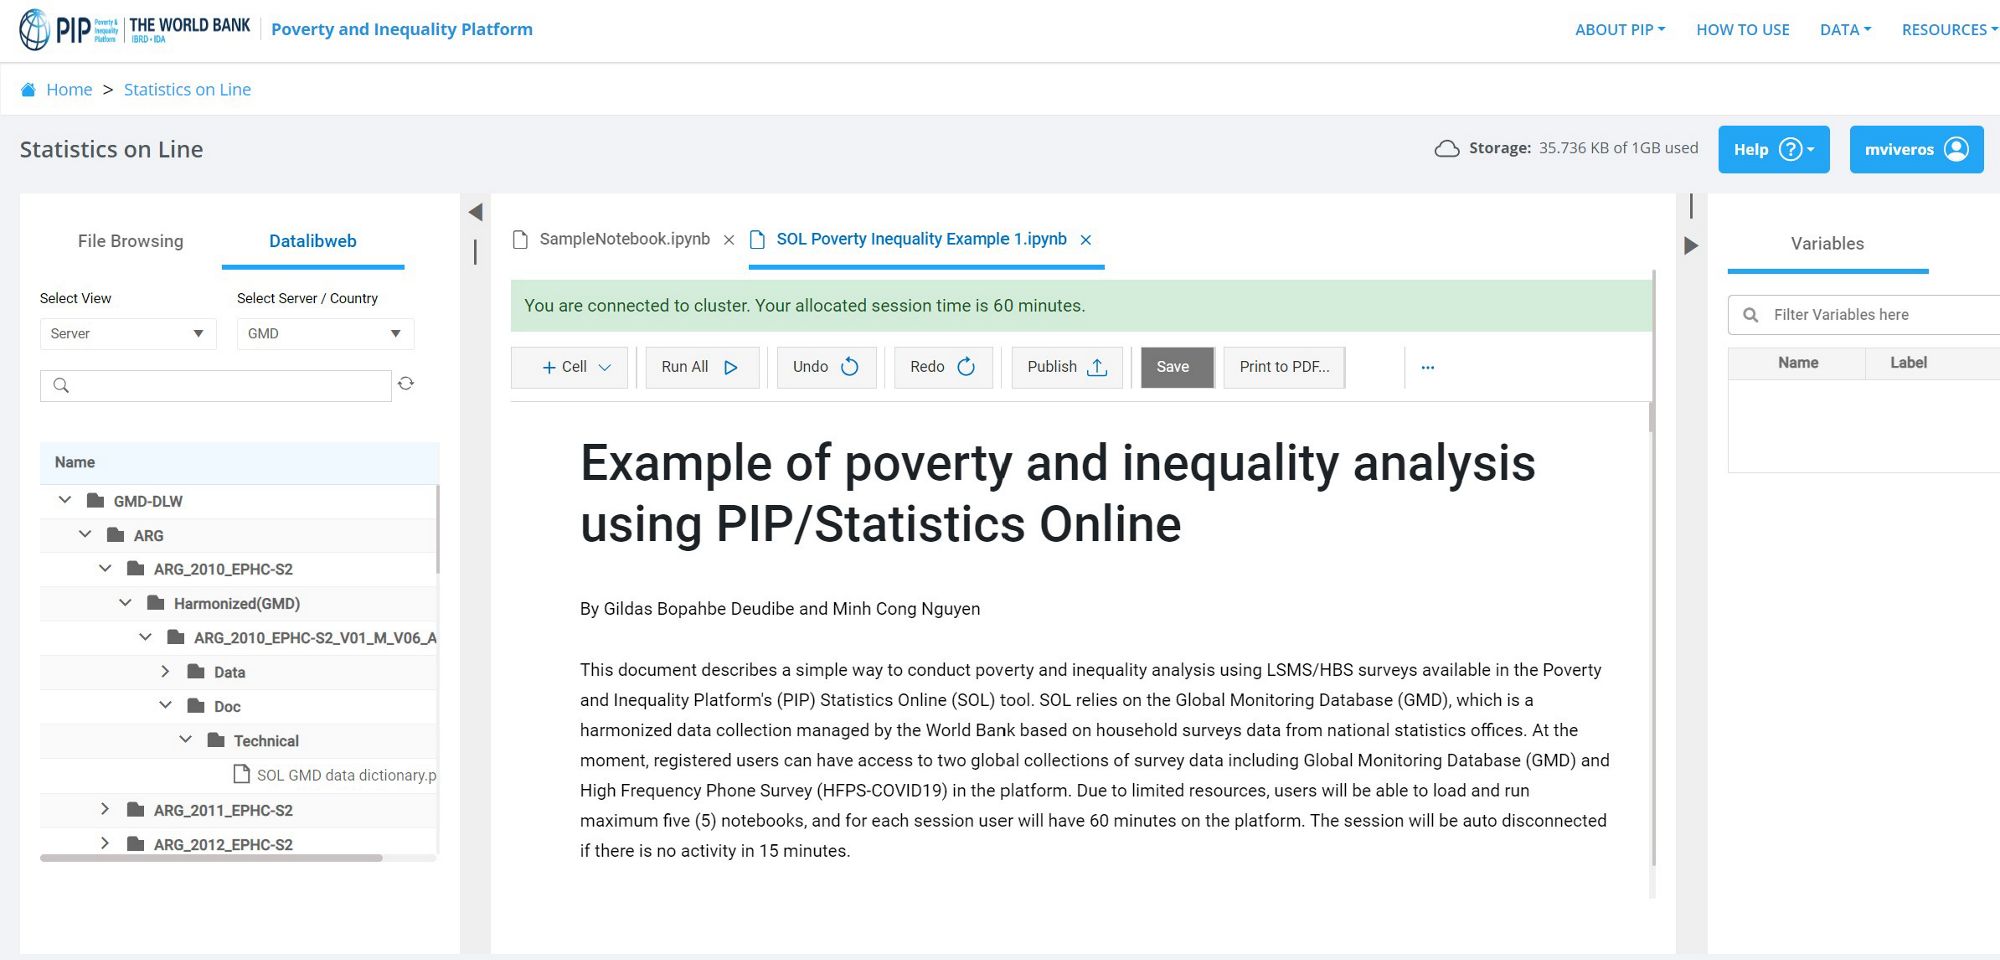Switch to the File Browsing tab
The height and width of the screenshot is (960, 2000).
(x=130, y=241)
